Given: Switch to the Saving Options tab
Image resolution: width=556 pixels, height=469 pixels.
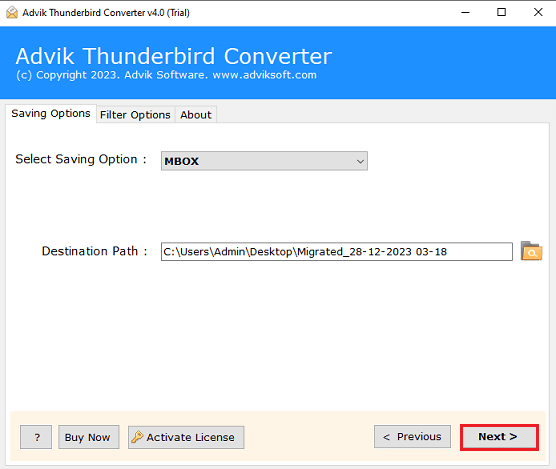Looking at the screenshot, I should [x=51, y=113].
